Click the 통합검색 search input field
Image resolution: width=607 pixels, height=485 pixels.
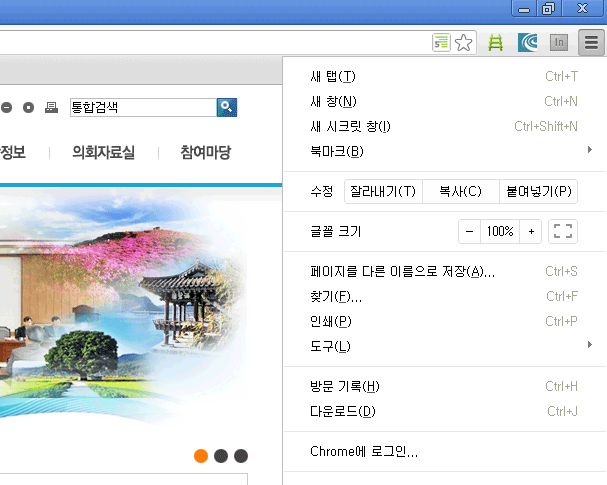coord(142,107)
